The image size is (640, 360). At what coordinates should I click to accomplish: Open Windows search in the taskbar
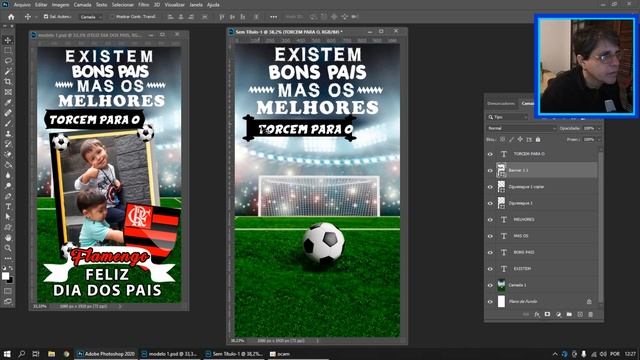[x=21, y=354]
